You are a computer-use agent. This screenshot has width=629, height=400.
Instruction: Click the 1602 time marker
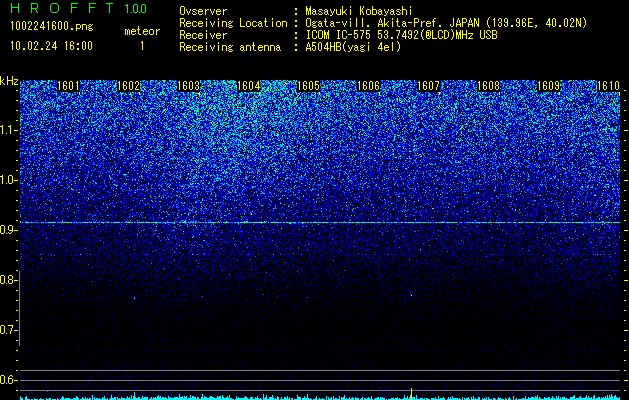[x=128, y=86]
